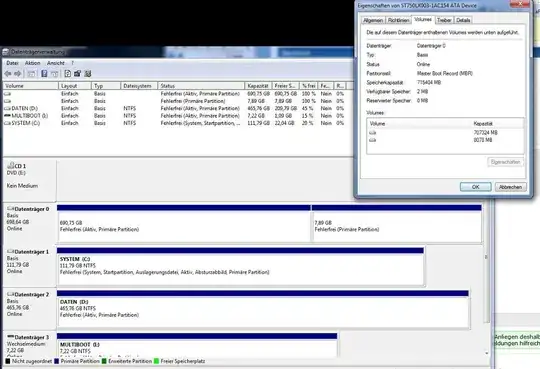Screen dimensions: 540x369
Task: Click the 707324 MB volume entry
Action: click(445, 133)
